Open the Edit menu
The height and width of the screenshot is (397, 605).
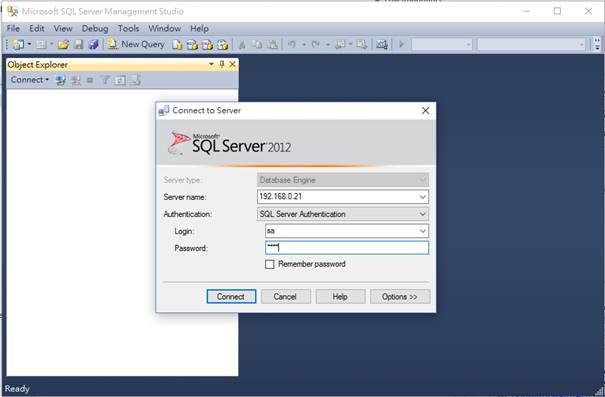tap(37, 29)
